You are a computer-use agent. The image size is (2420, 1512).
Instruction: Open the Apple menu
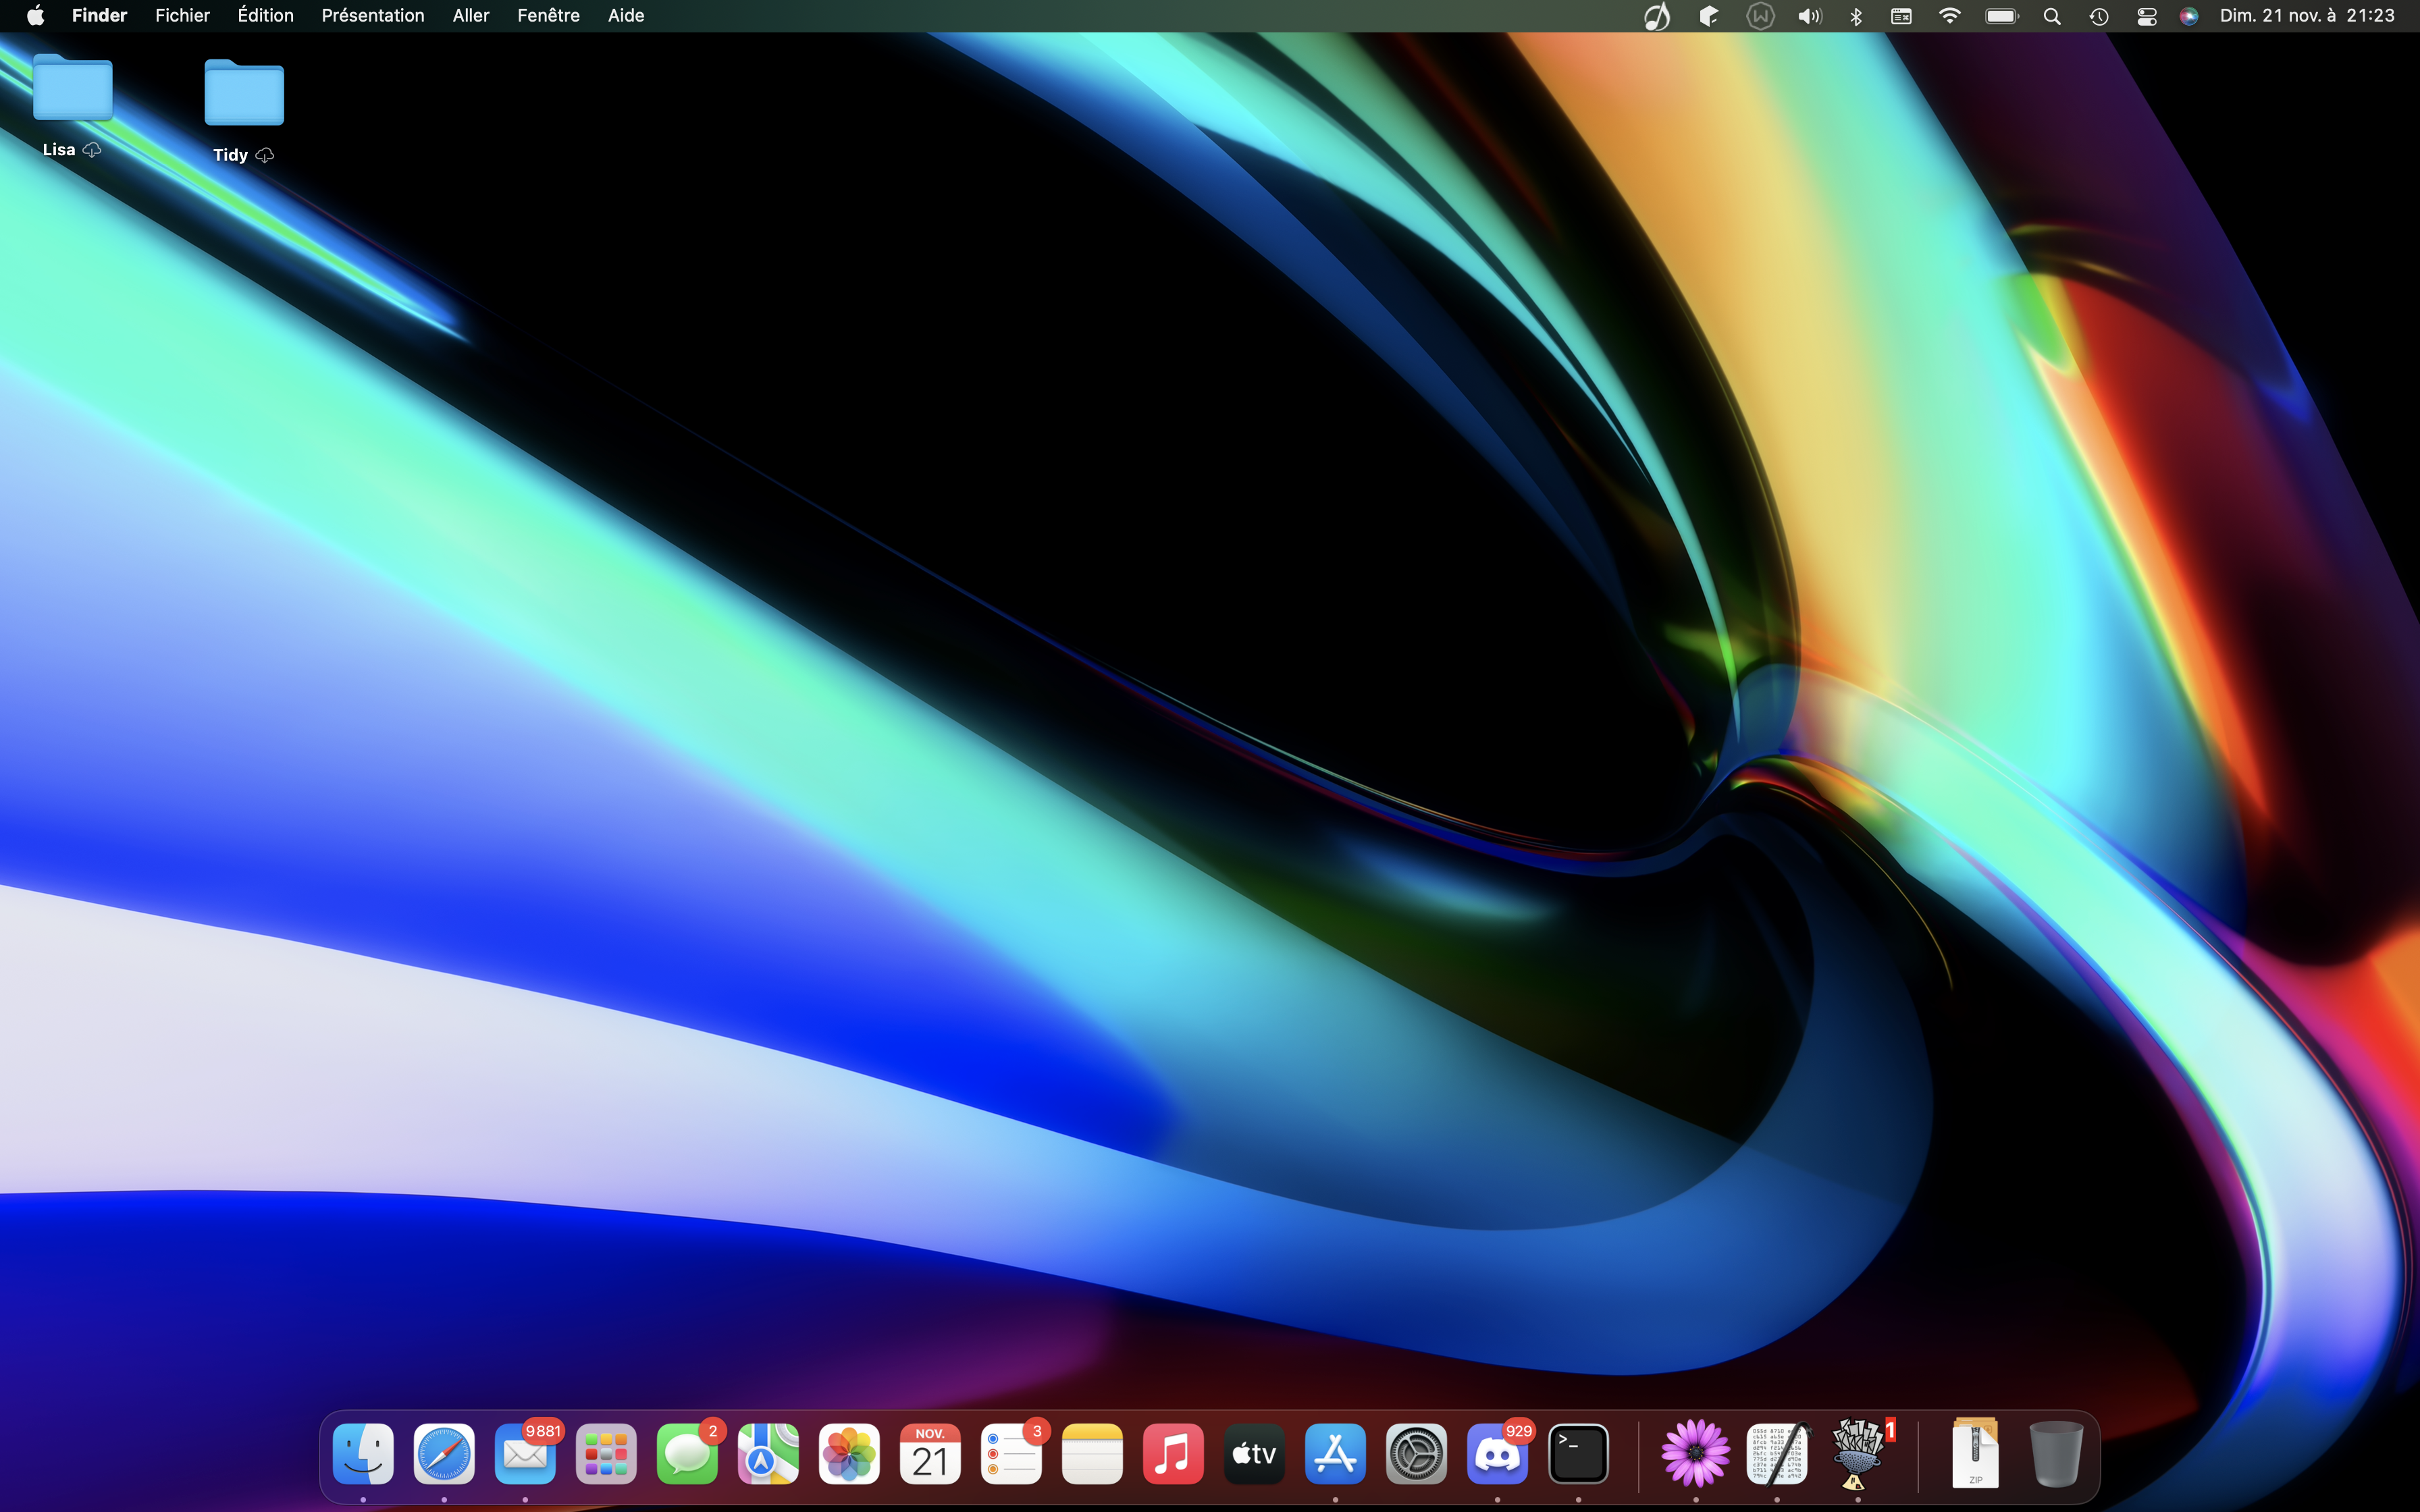pos(35,16)
